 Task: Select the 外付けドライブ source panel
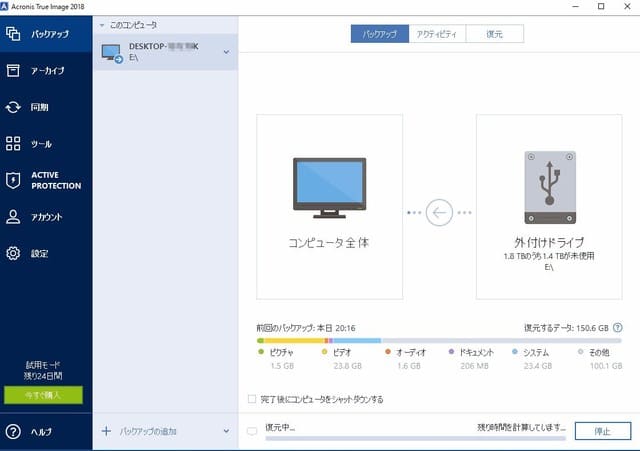pos(549,206)
